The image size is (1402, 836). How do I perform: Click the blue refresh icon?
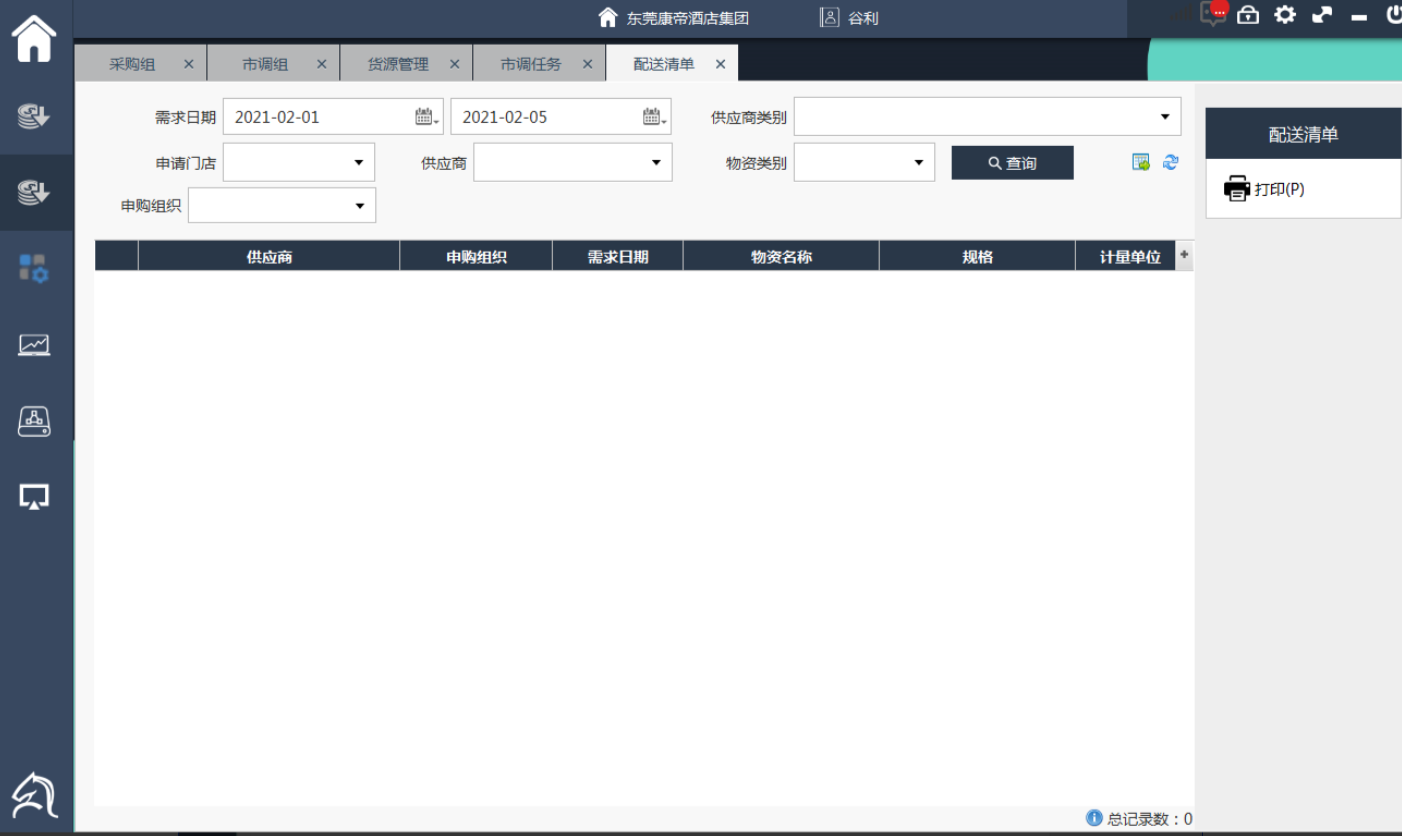(1170, 162)
